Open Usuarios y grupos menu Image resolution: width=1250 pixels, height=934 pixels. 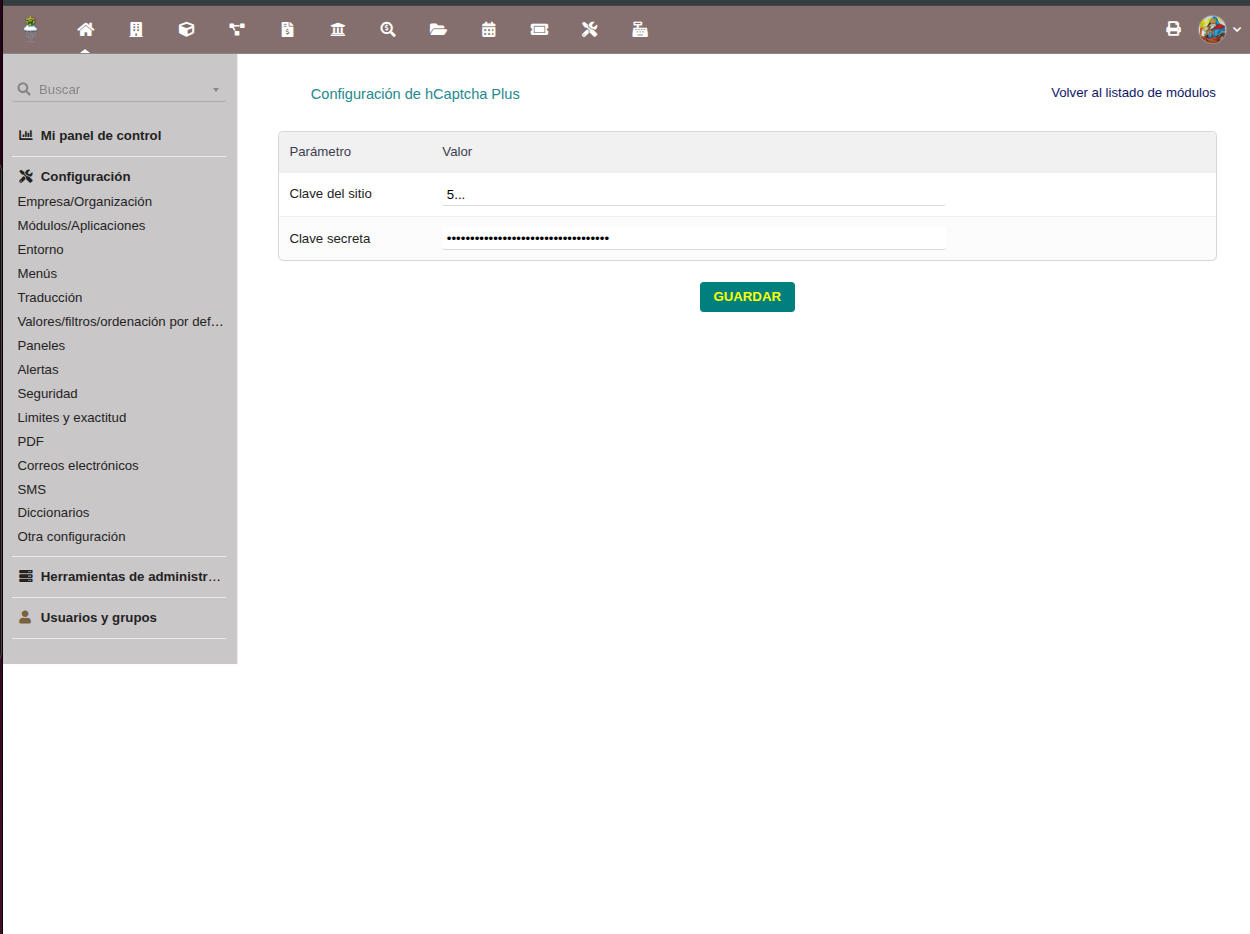[98, 617]
